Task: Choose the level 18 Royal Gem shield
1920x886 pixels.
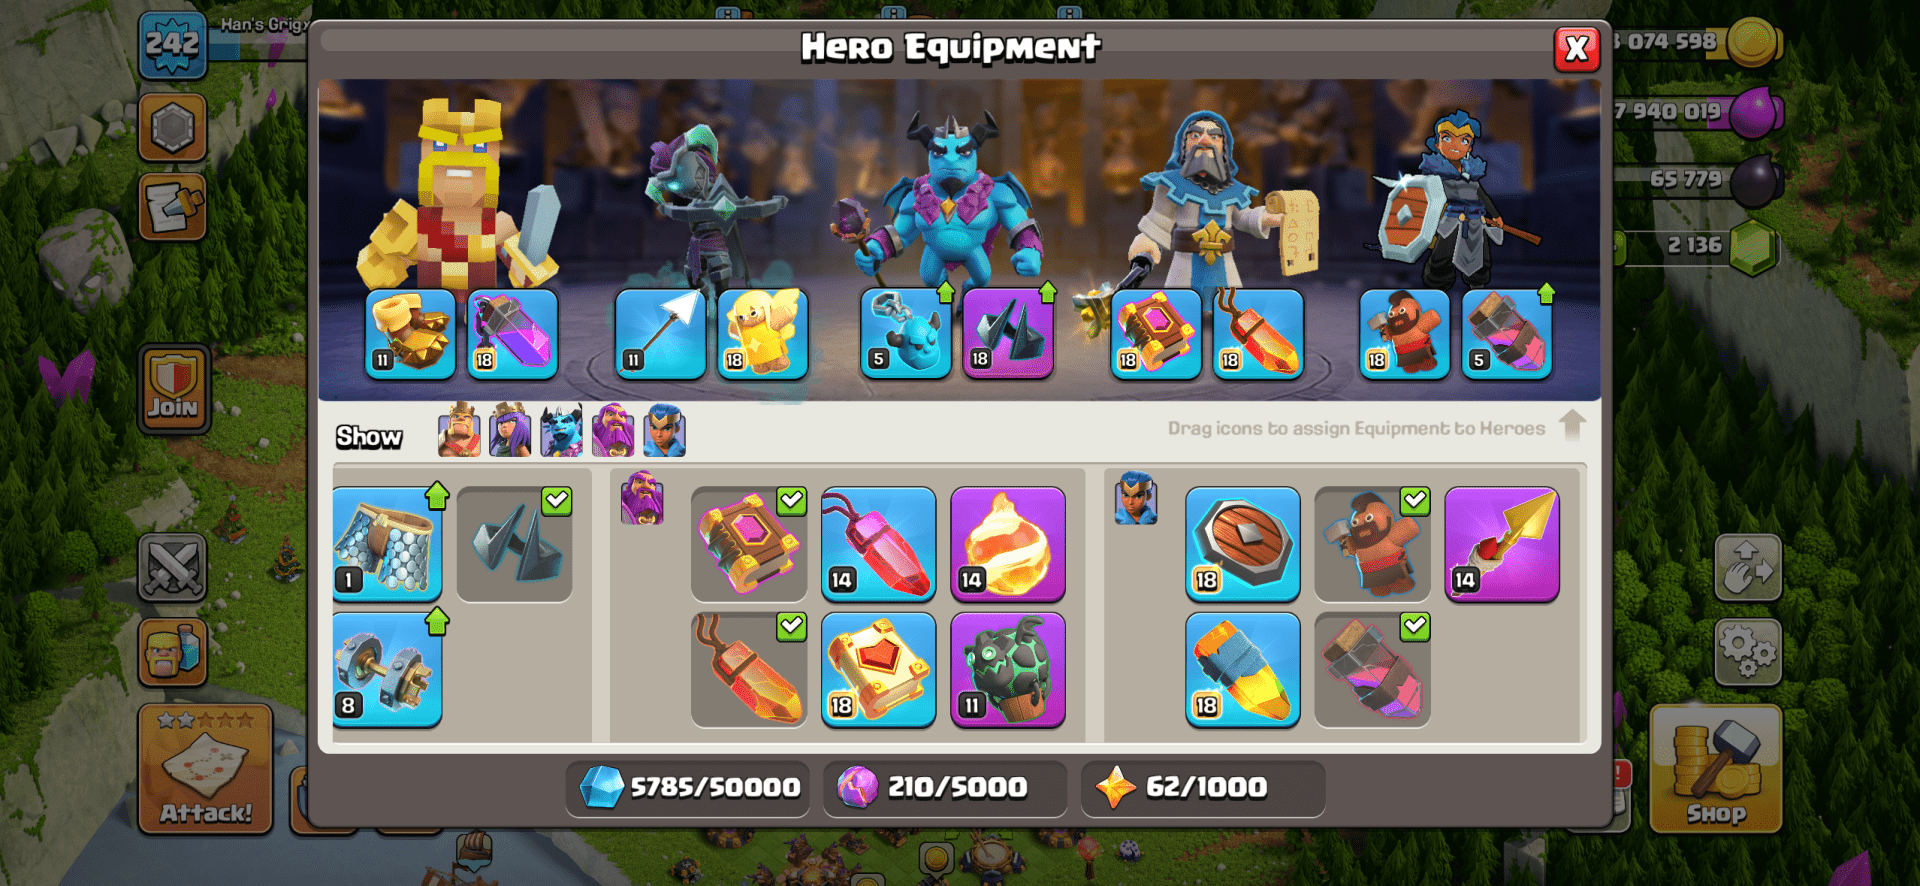Action: tap(1243, 544)
